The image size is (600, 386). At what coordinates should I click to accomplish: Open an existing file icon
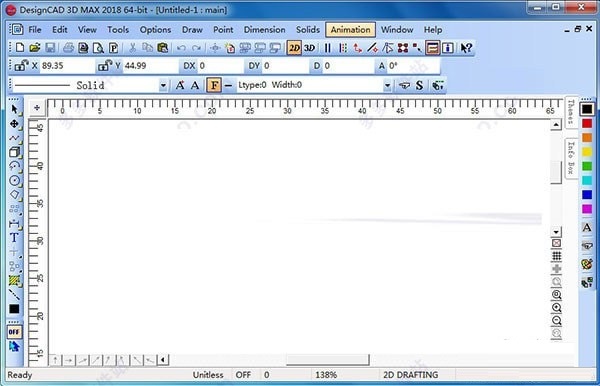pos(34,48)
